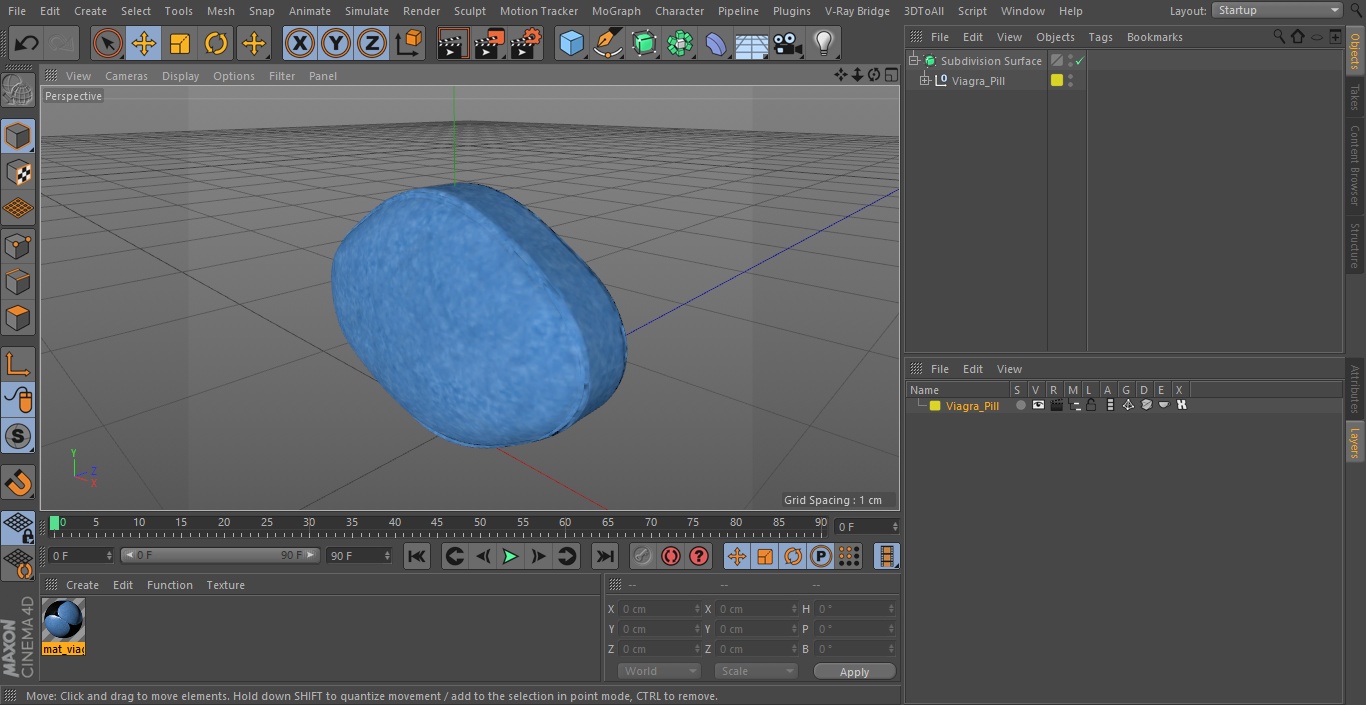The width and height of the screenshot is (1366, 705).
Task: Toggle Solo dot for Viagra_Pill layer
Action: point(1020,406)
